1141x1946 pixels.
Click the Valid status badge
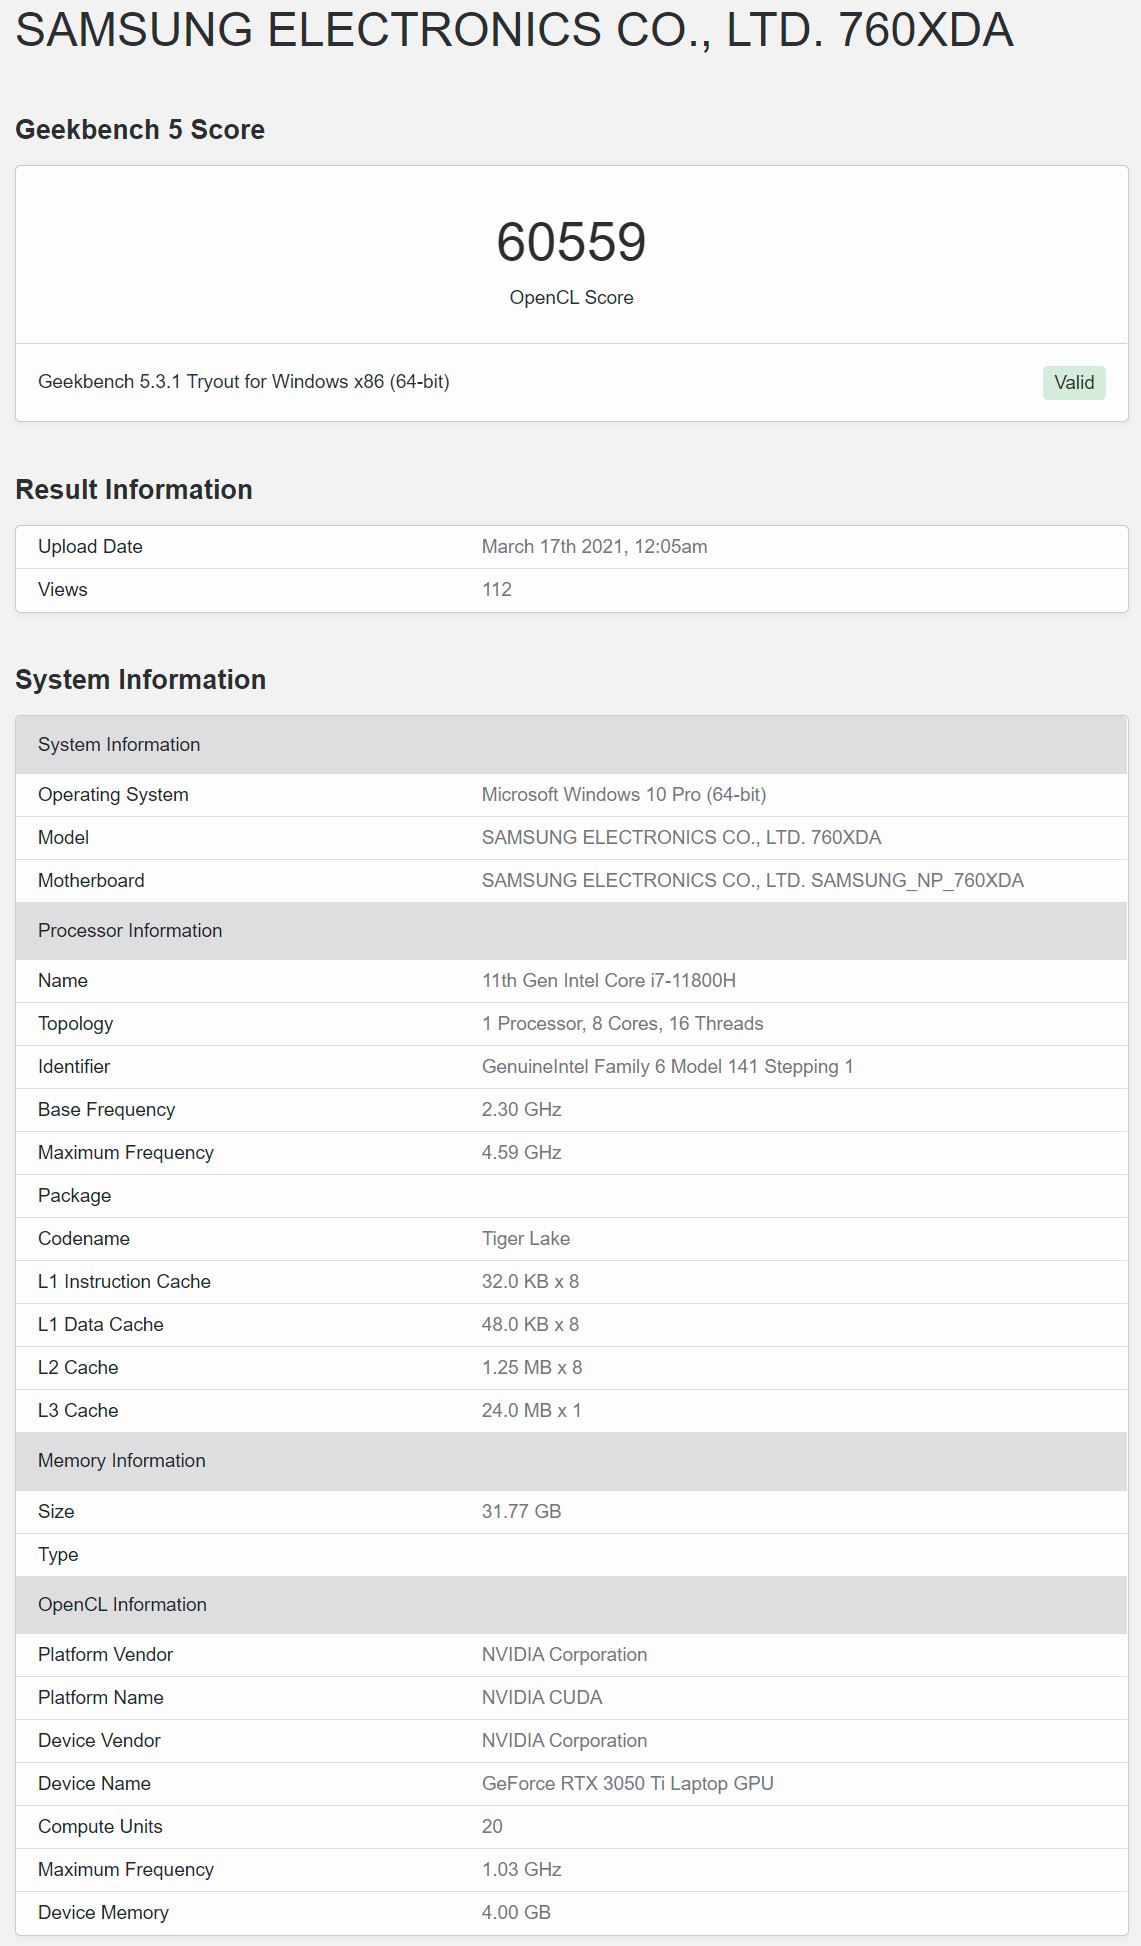tap(1074, 382)
